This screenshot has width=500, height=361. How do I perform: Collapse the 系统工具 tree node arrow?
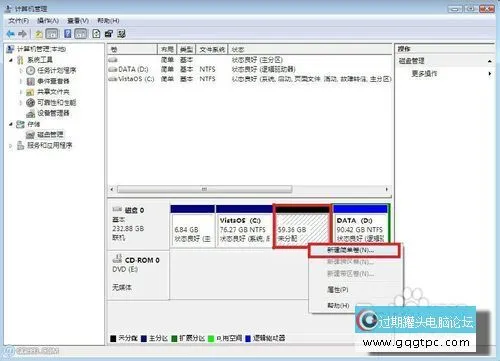pos(11,60)
